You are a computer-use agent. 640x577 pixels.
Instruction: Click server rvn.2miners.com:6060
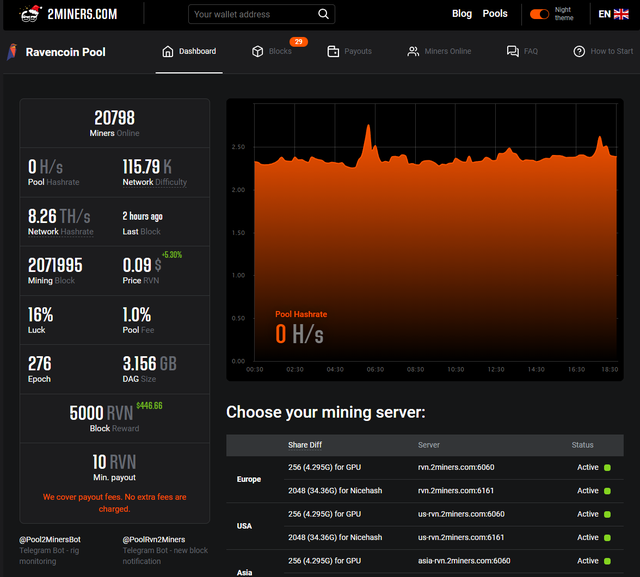tap(456, 467)
